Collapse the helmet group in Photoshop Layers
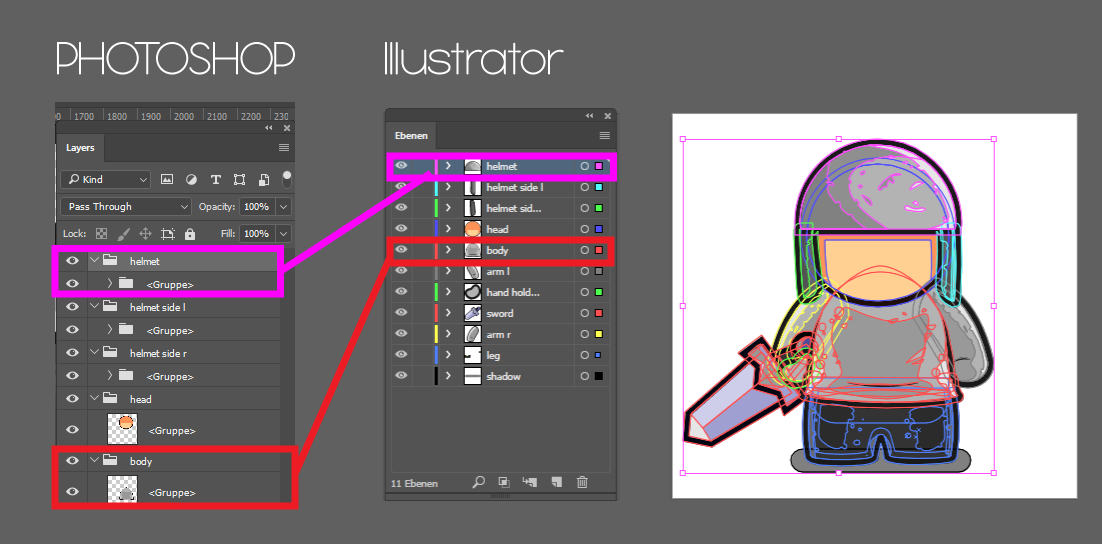 (x=95, y=261)
